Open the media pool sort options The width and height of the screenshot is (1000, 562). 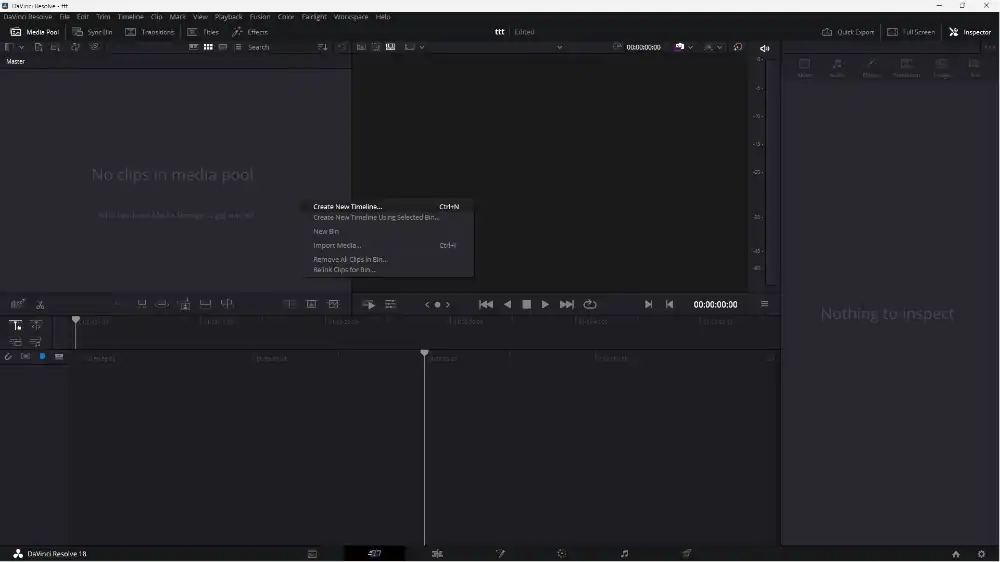tap(322, 47)
